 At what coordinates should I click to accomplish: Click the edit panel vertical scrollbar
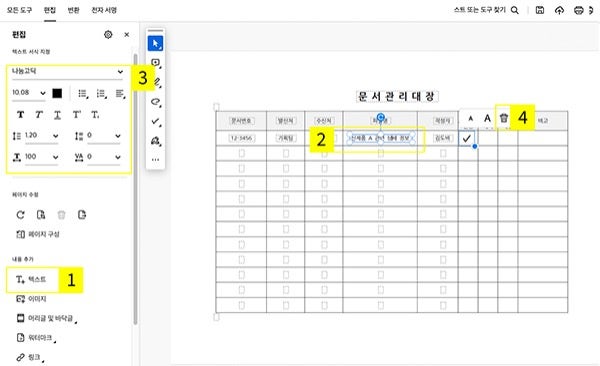(135, 190)
